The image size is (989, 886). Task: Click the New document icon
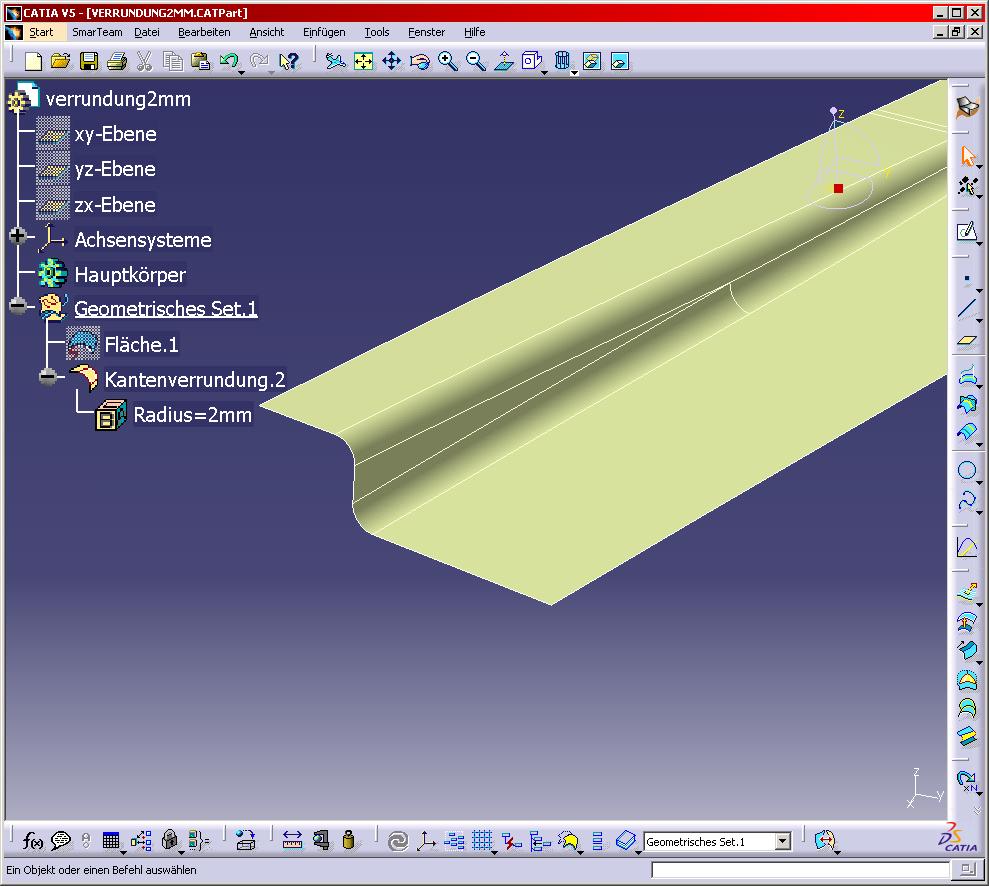point(33,61)
